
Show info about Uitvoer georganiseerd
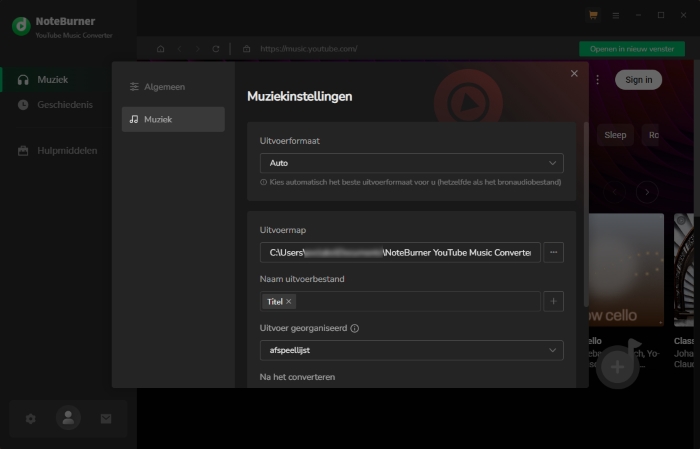click(354, 328)
